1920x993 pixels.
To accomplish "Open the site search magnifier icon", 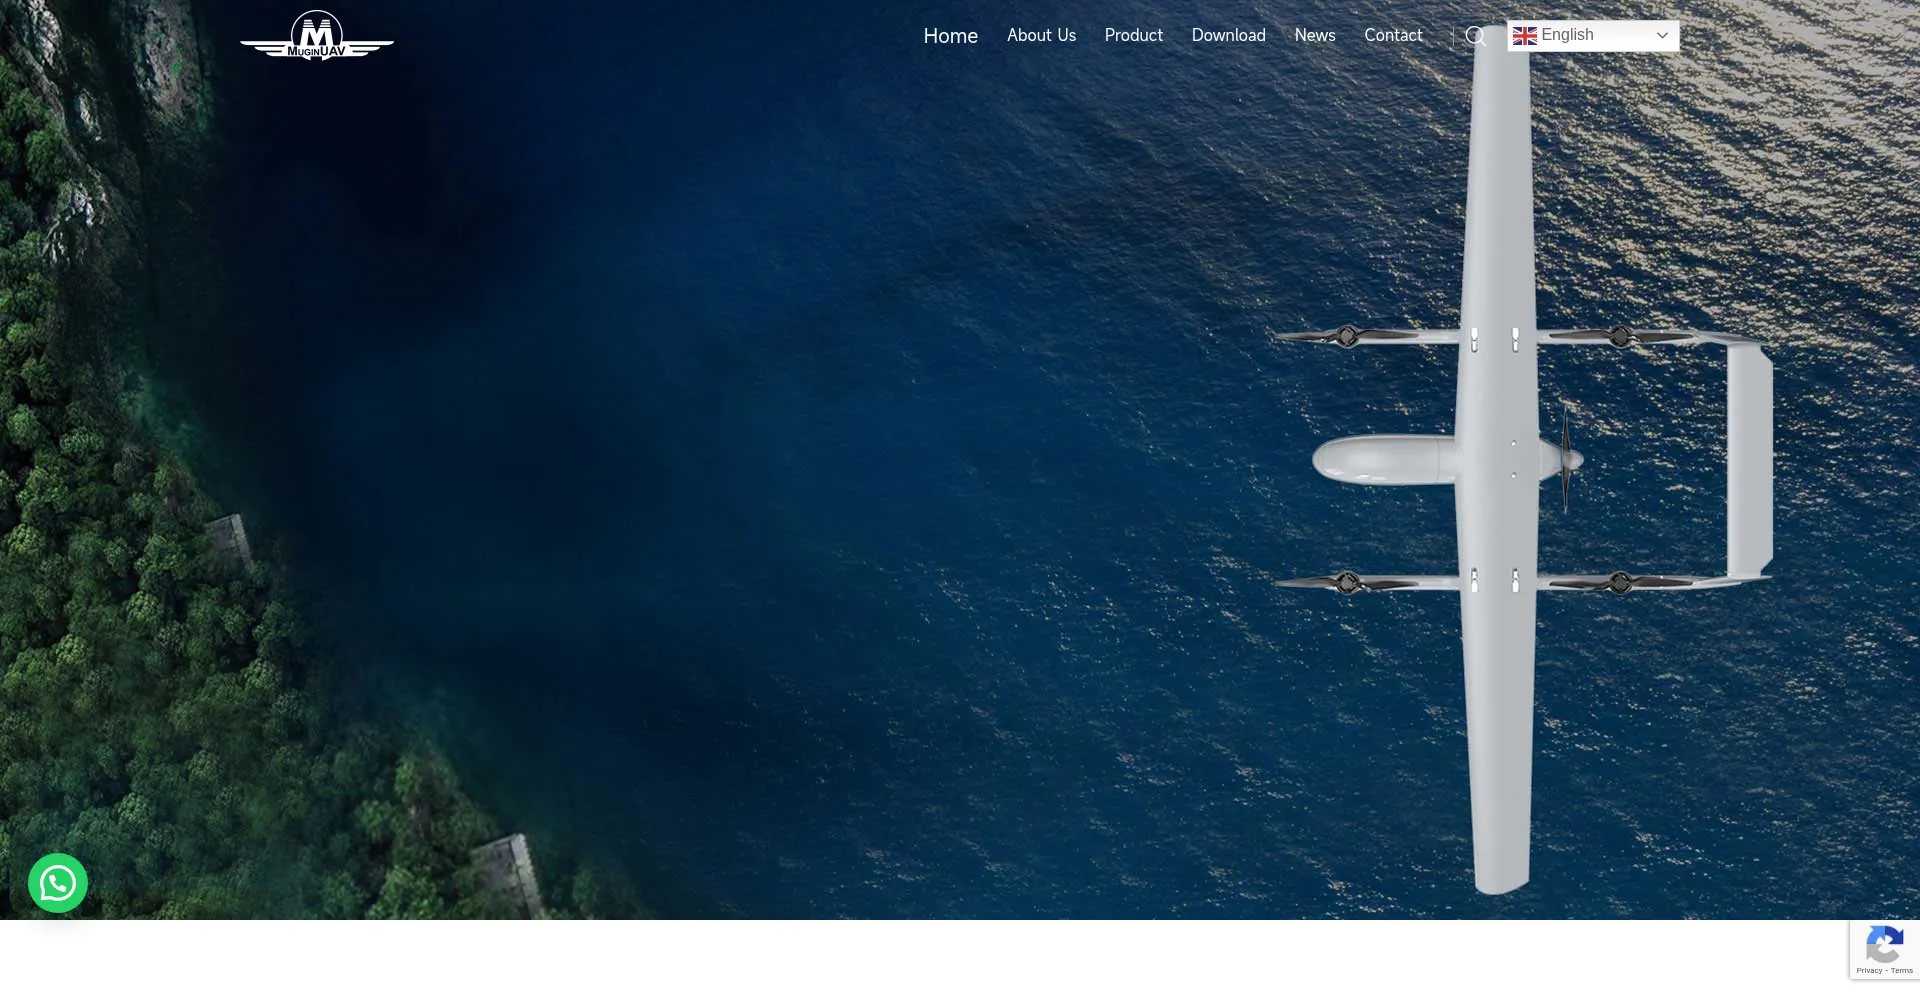I will pos(1475,36).
